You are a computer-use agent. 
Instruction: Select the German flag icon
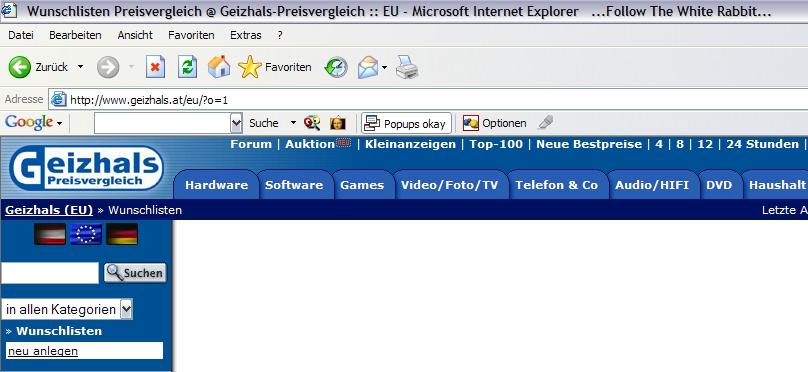[122, 234]
